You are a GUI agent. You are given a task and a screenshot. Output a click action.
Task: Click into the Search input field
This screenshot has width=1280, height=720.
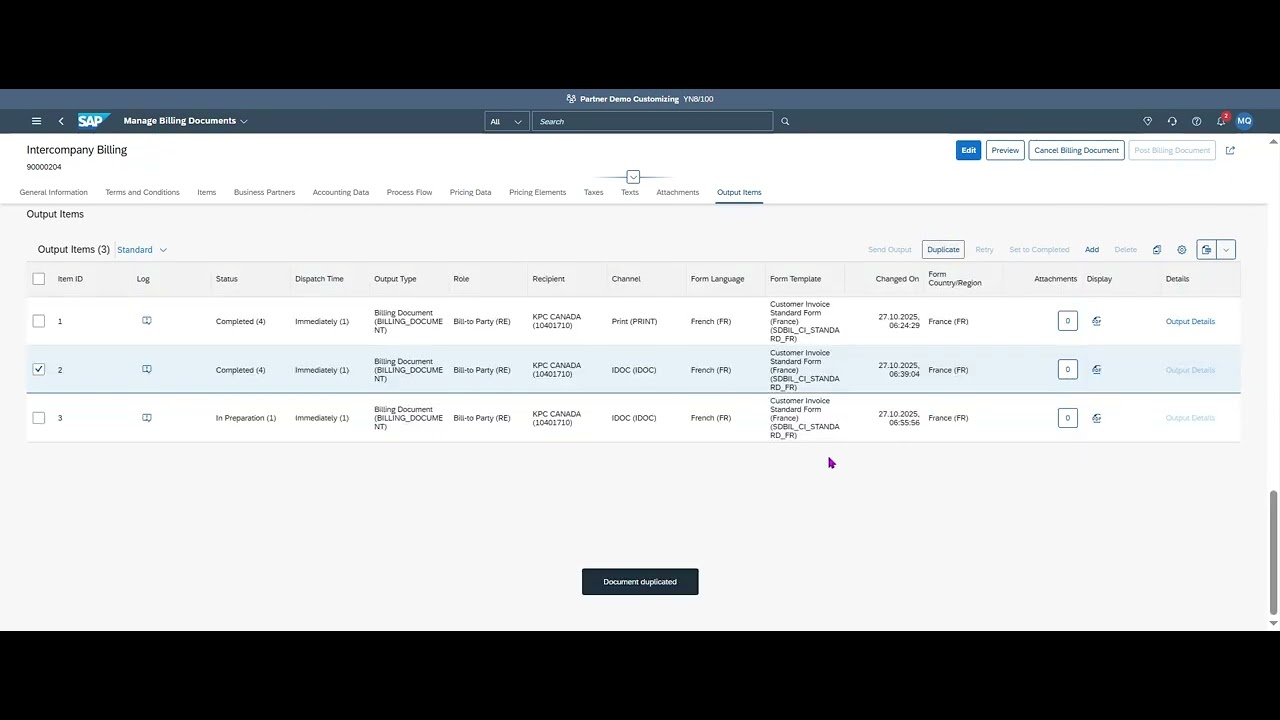652,121
